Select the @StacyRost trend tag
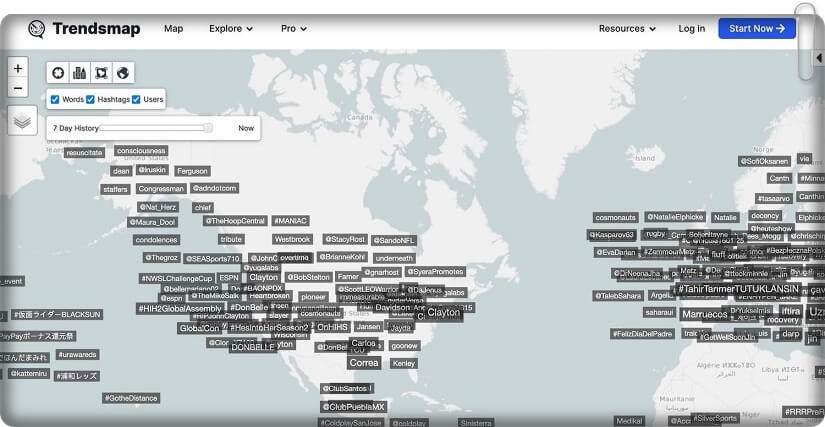825x427 pixels. click(x=345, y=239)
